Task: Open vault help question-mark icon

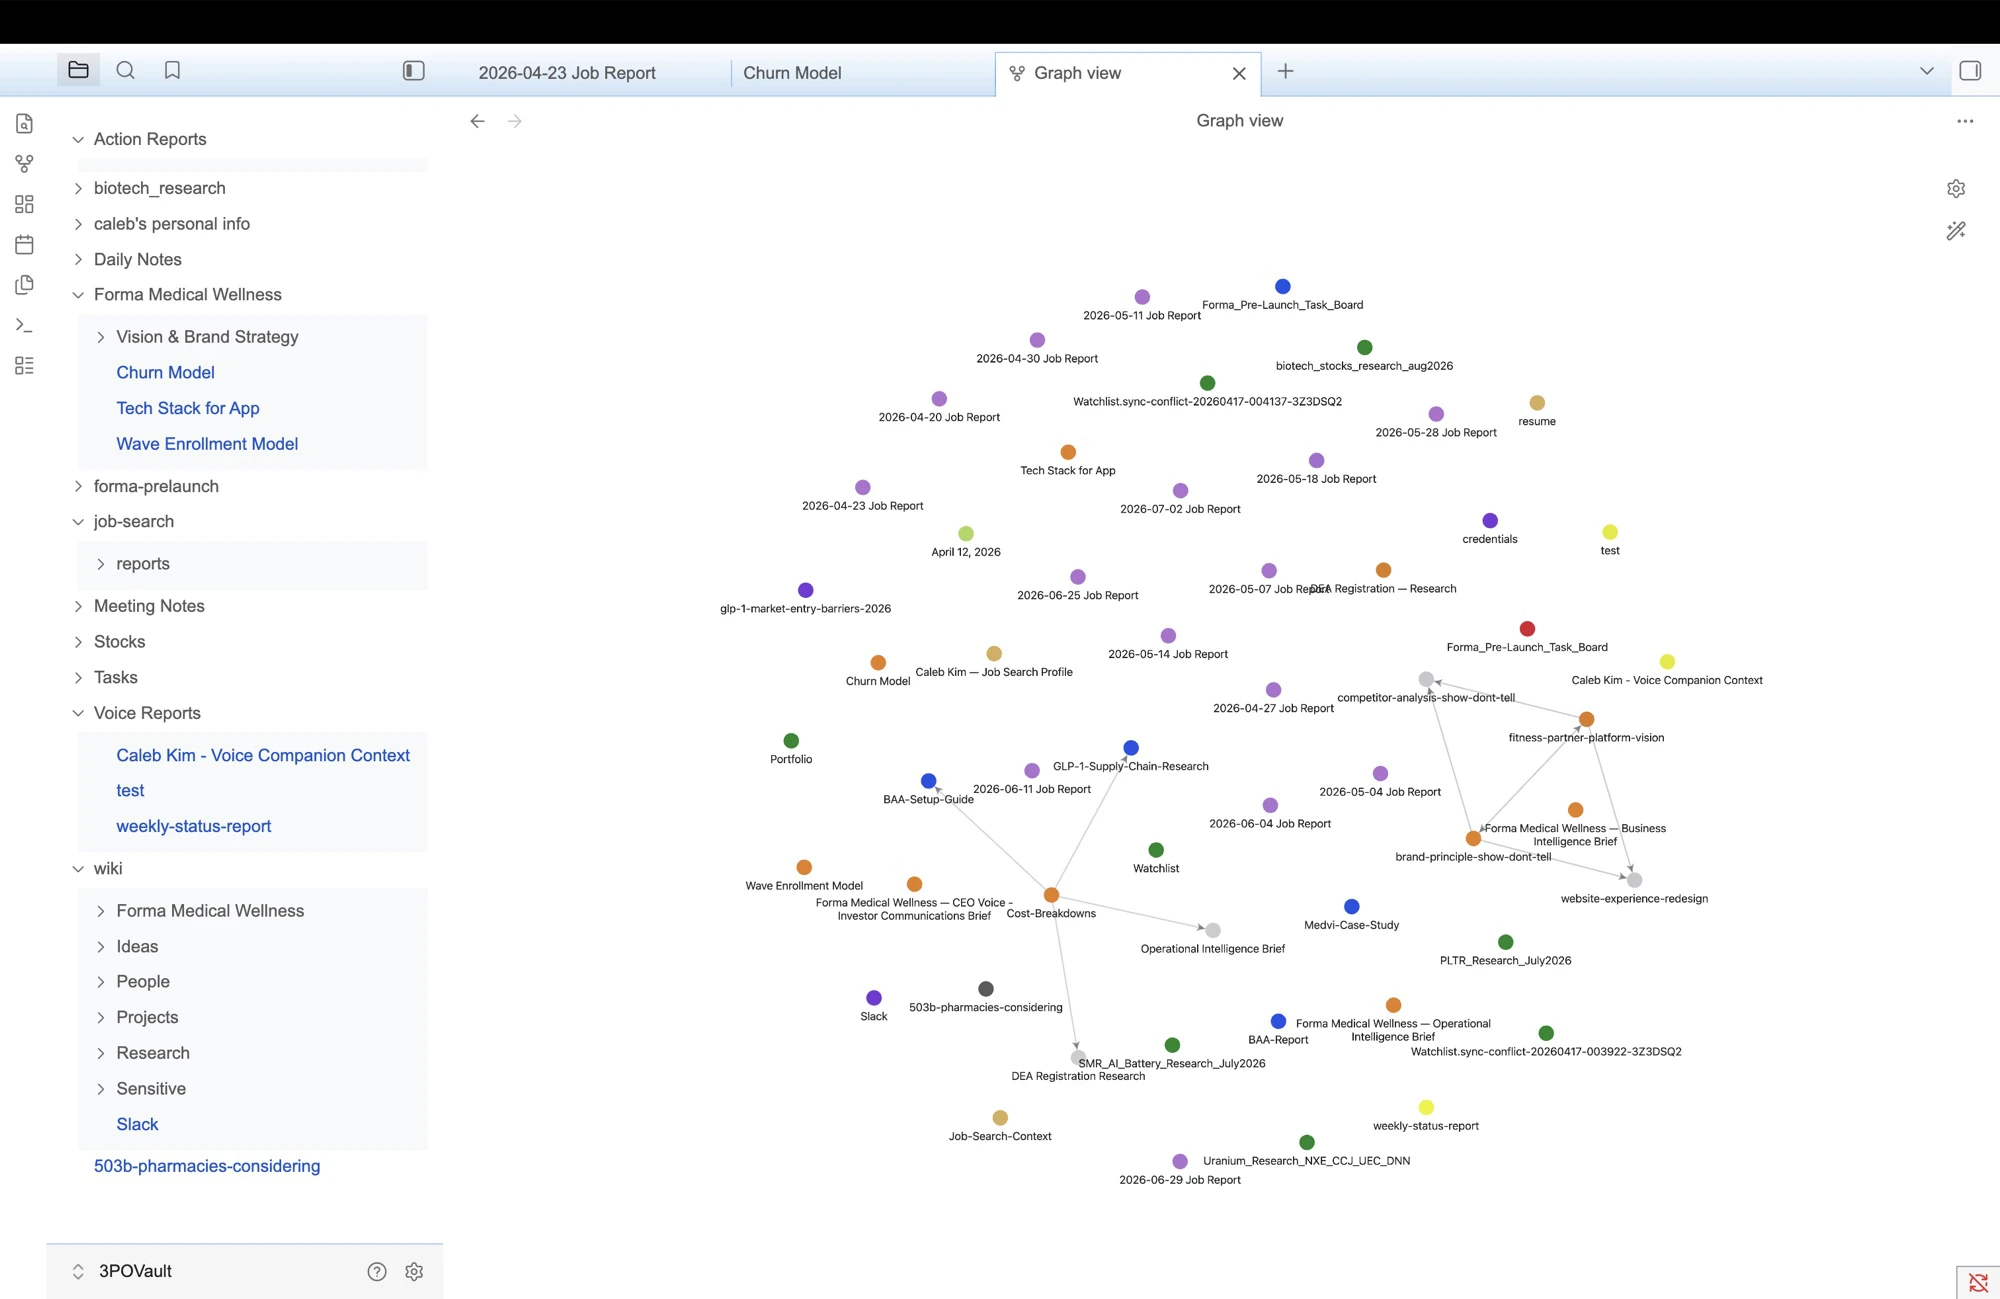Action: pos(377,1271)
